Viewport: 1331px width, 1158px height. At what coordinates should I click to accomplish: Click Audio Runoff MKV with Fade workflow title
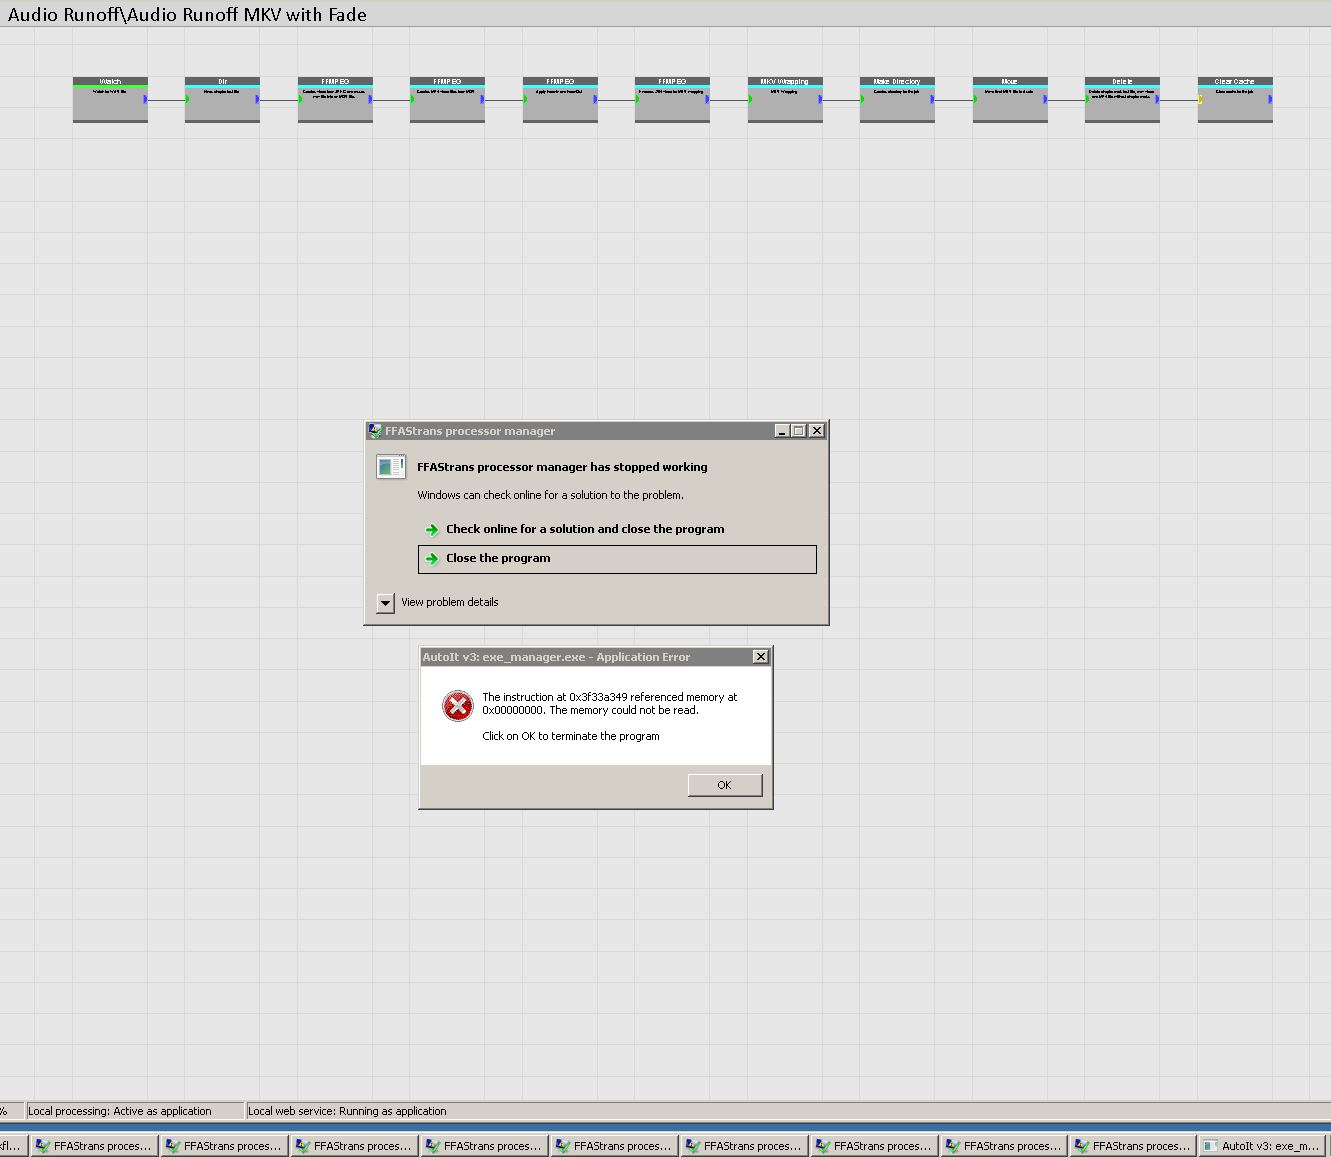click(187, 14)
